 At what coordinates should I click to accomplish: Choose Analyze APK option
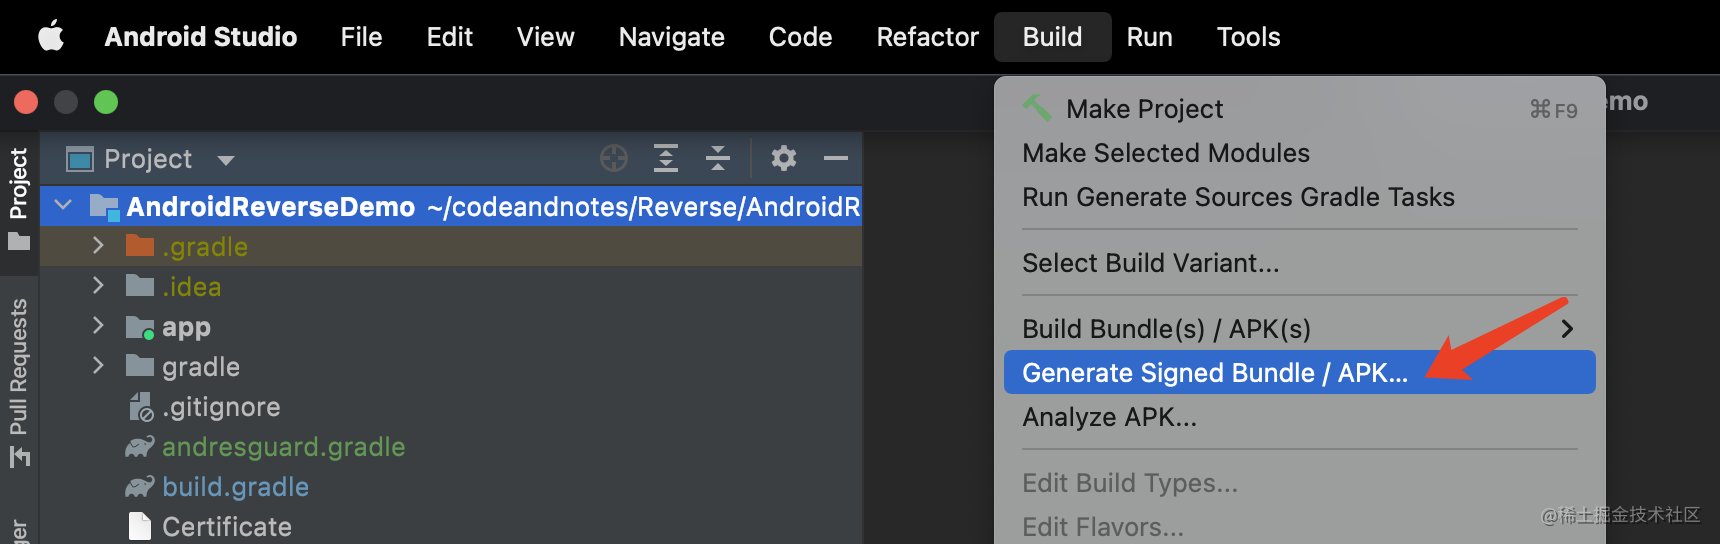[x=1299, y=417]
